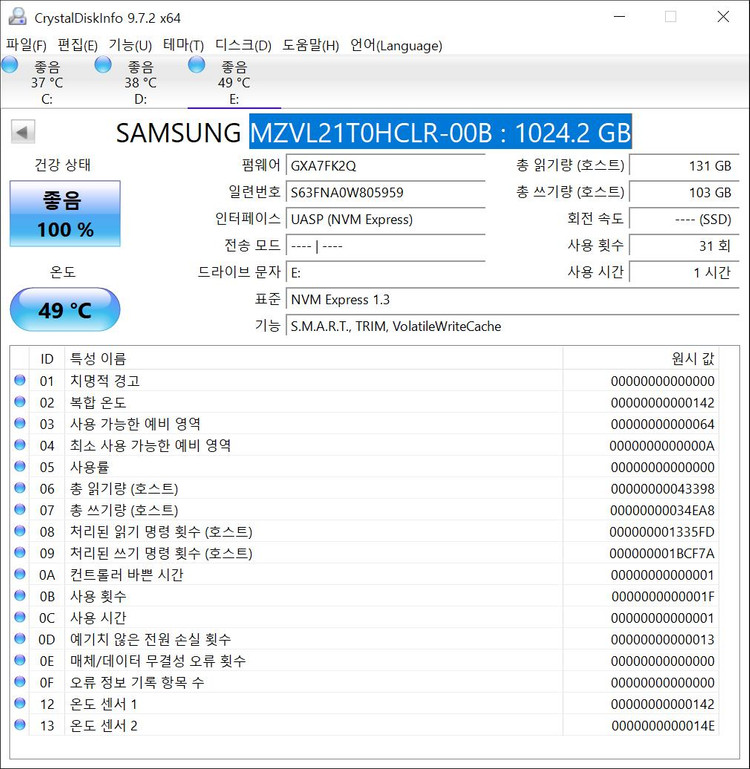Click total host reads value 131 GB

coord(683,165)
